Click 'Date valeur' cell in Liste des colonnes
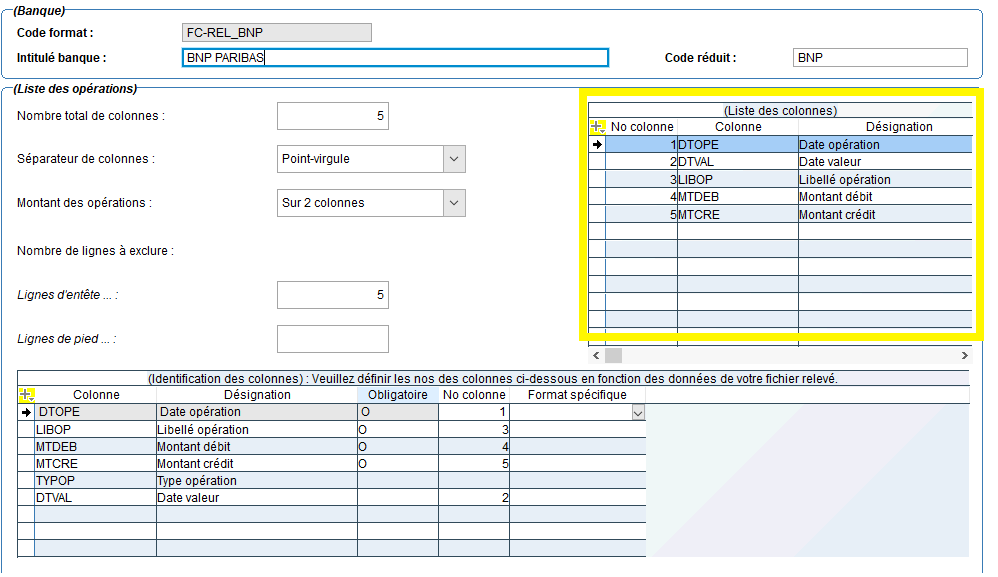This screenshot has height=577, width=998. (885, 162)
